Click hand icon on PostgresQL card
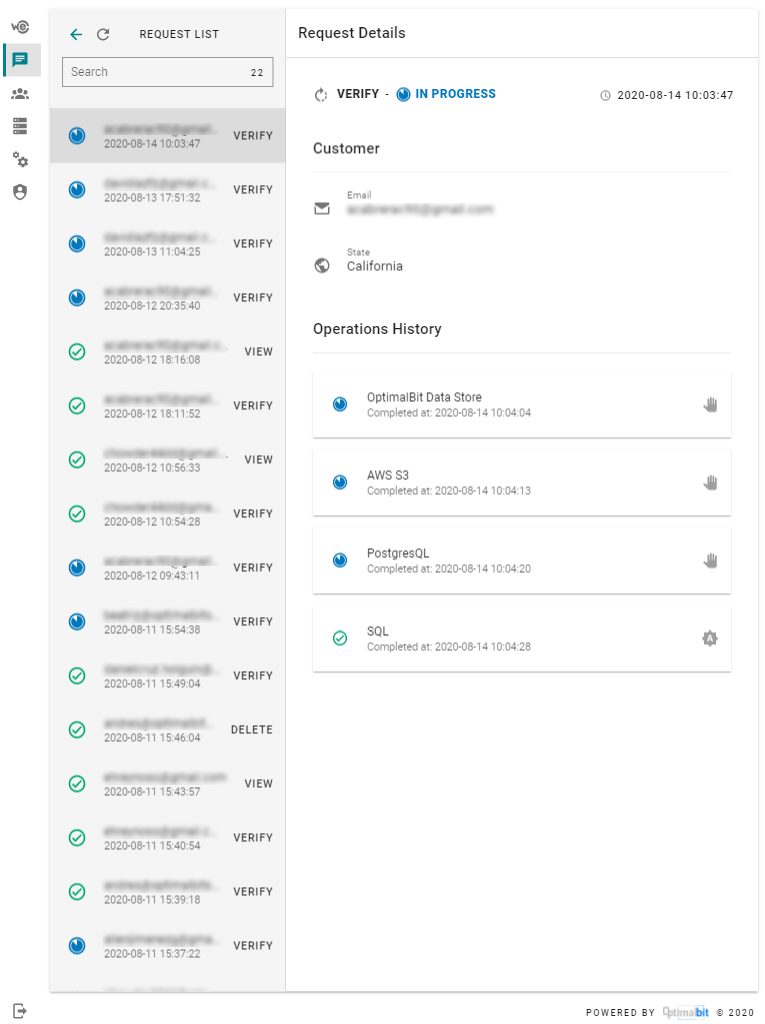This screenshot has width=765, height=1024. 710,560
